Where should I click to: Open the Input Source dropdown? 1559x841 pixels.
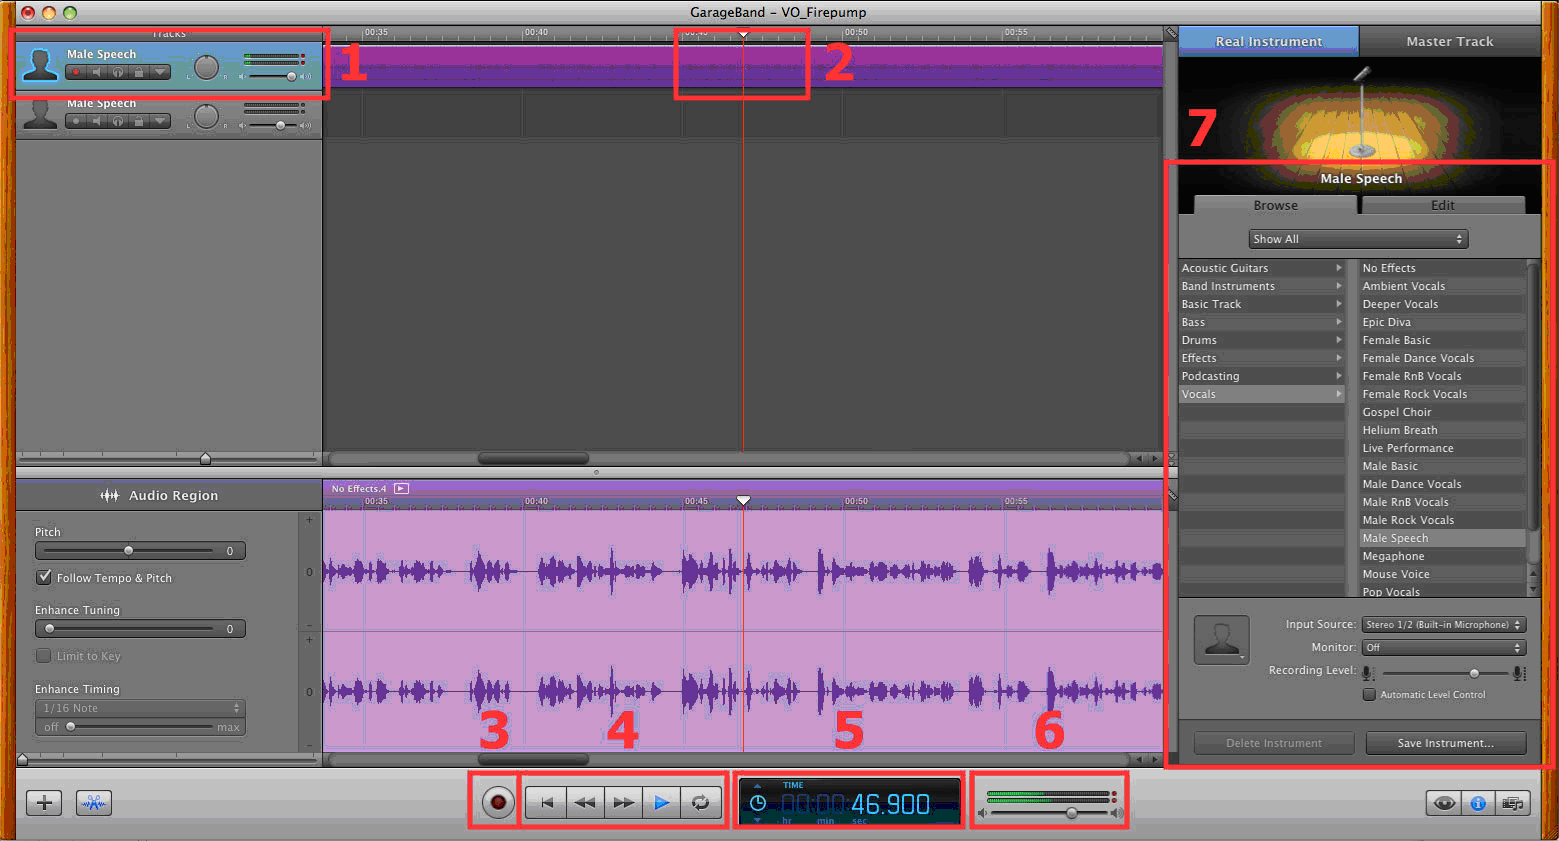point(1443,624)
